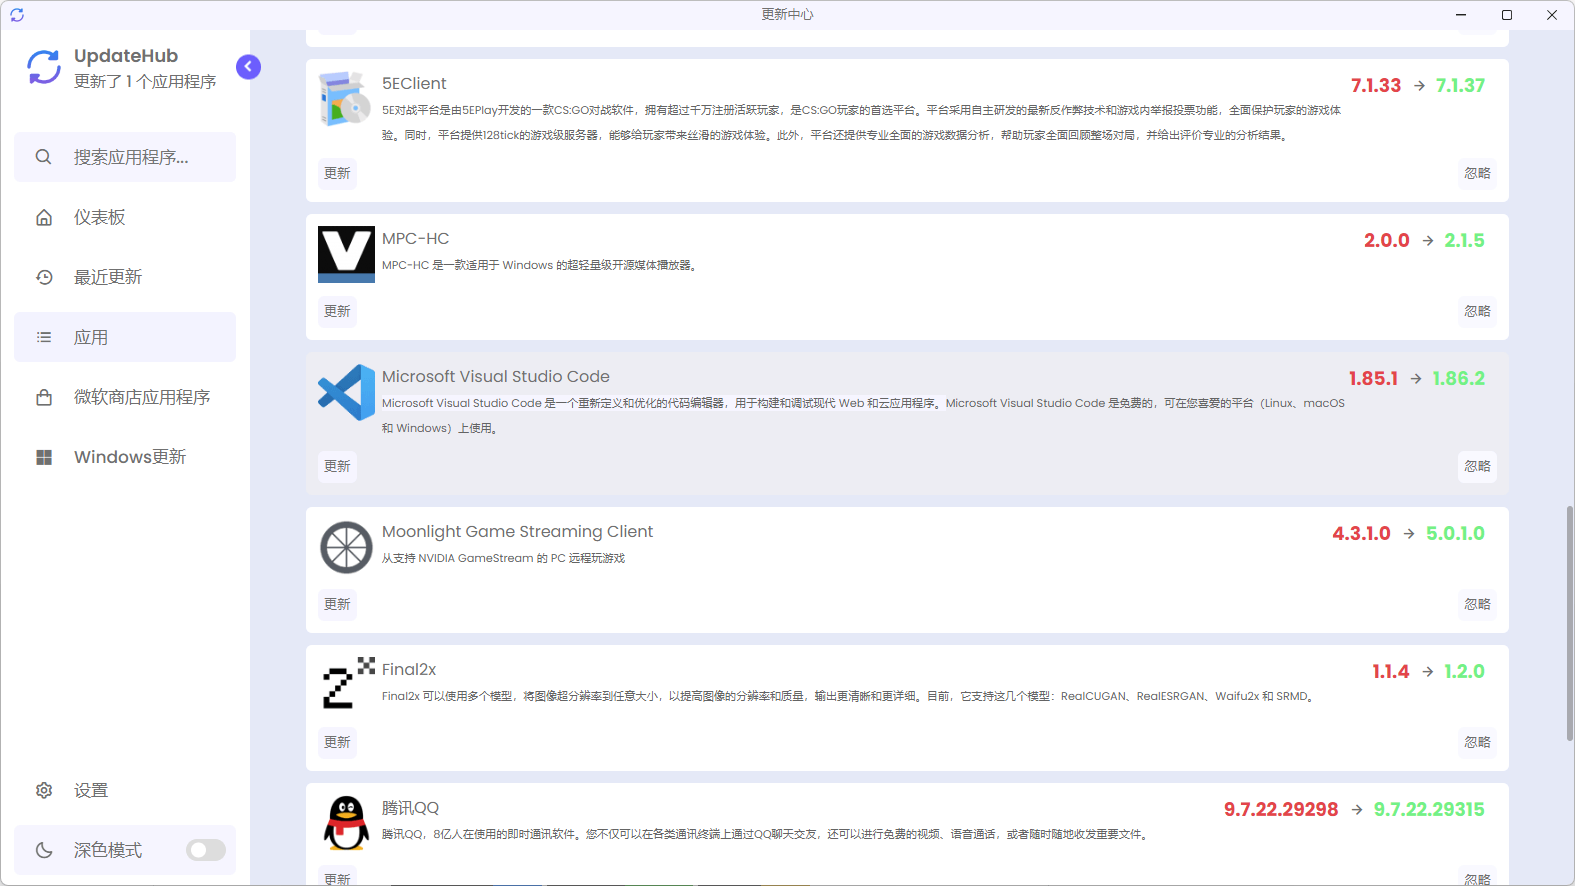Click the Moonlight Game Streaming icon
The height and width of the screenshot is (886, 1575).
click(x=346, y=547)
